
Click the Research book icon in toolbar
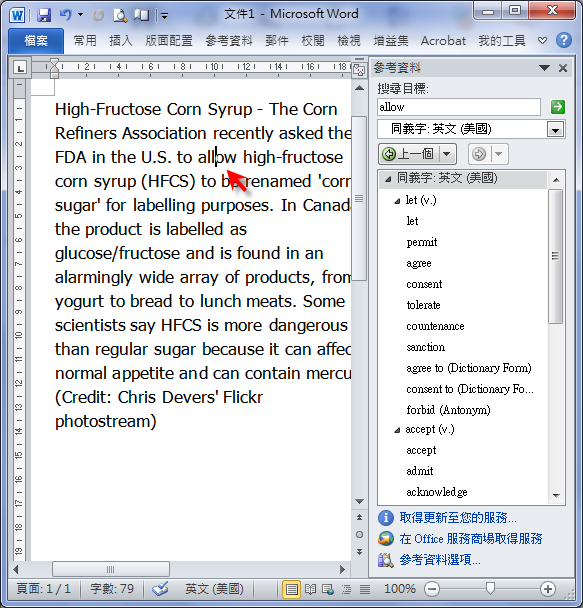point(141,15)
